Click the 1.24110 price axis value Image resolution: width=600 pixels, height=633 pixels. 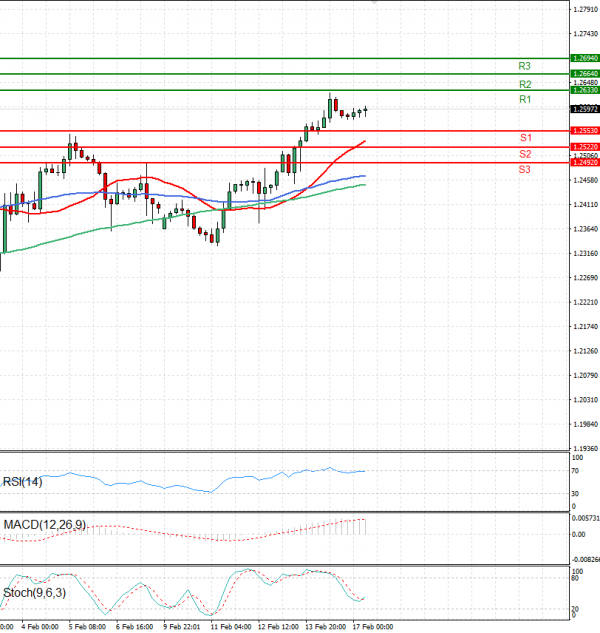pos(585,205)
